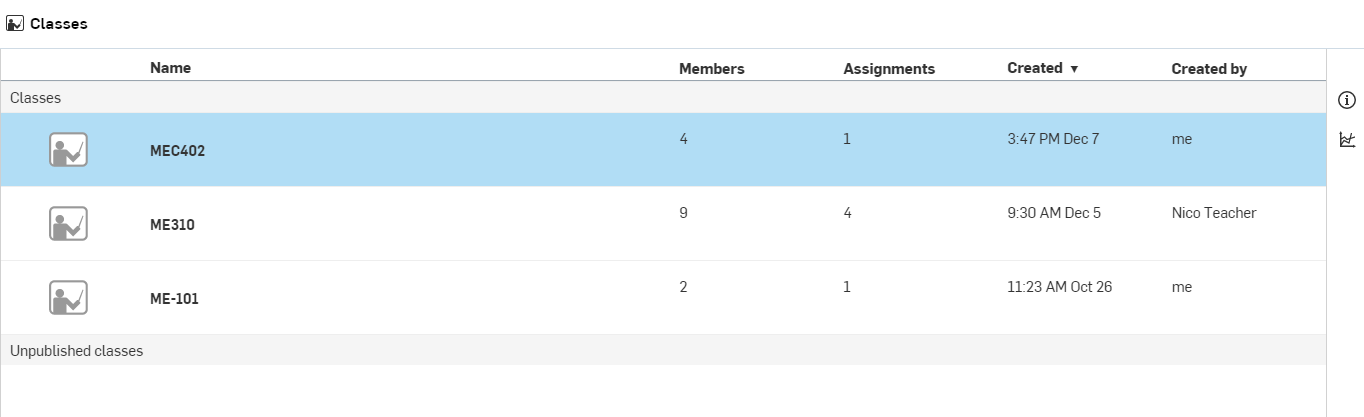
Task: Click the MEC402 class icon
Action: [x=68, y=150]
